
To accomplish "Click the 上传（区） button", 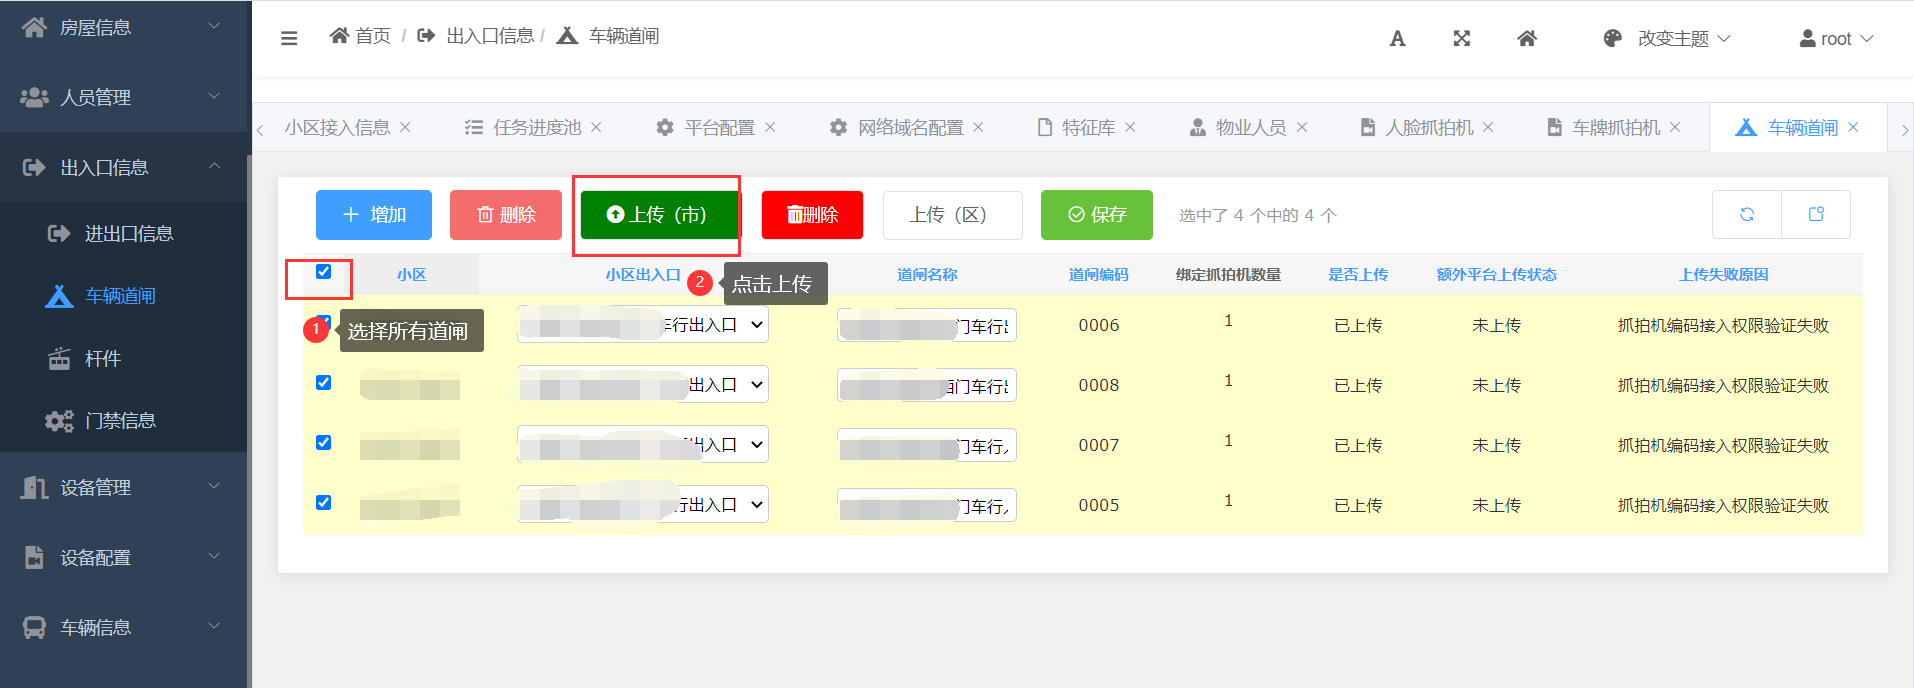I will [x=953, y=215].
